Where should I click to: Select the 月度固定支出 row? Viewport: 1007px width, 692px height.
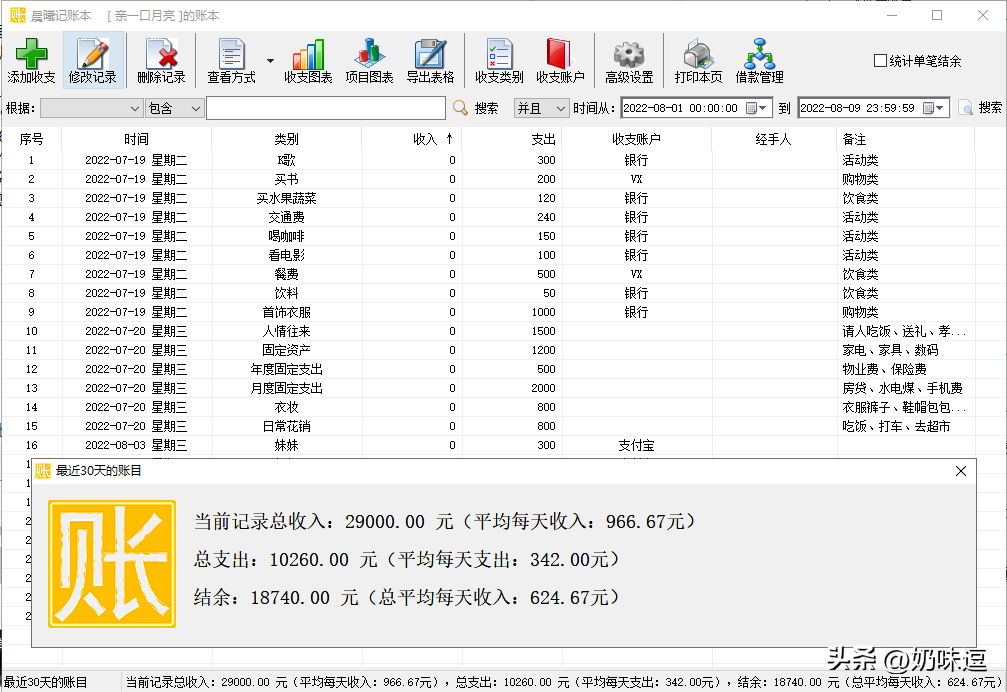[488, 388]
